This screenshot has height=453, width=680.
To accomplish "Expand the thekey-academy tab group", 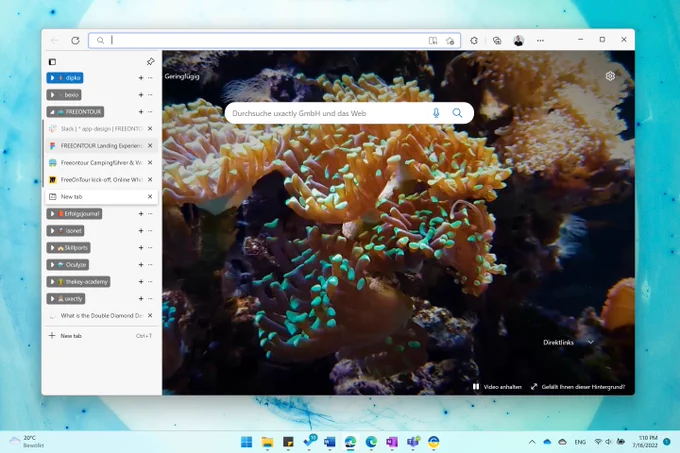I will 52,282.
